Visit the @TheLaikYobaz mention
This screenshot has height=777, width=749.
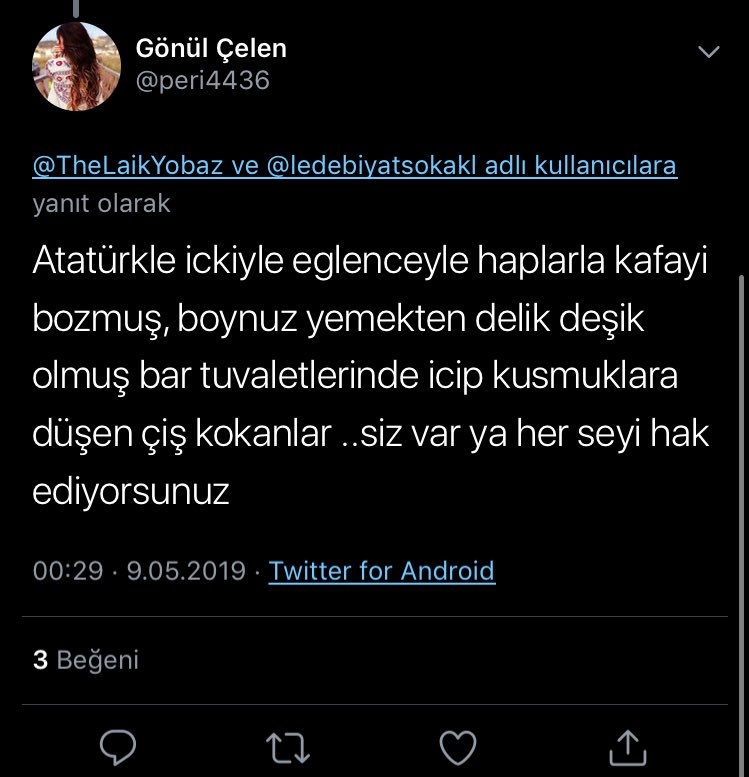coord(128,165)
